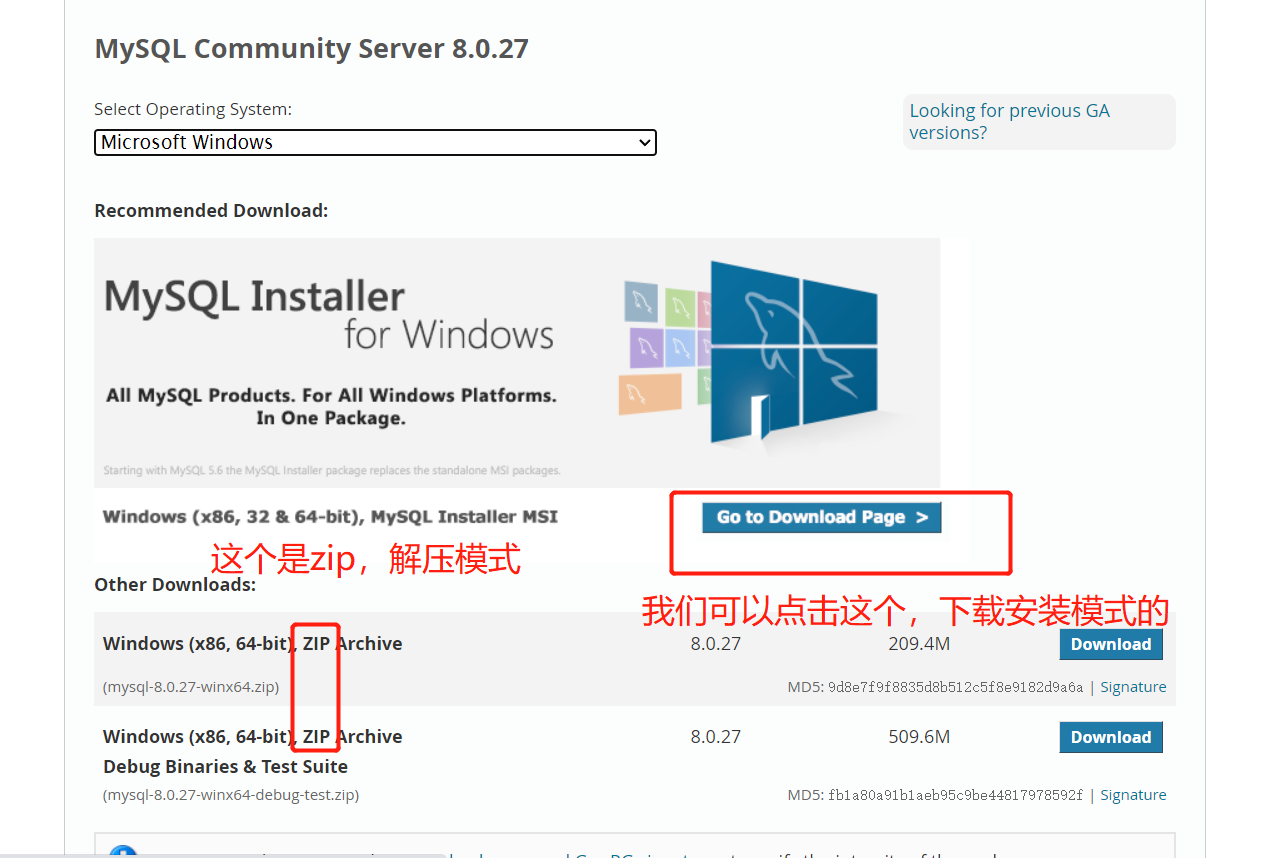Select the (mysql-8.0.27-winx64.zip) filename text

[x=191, y=687]
